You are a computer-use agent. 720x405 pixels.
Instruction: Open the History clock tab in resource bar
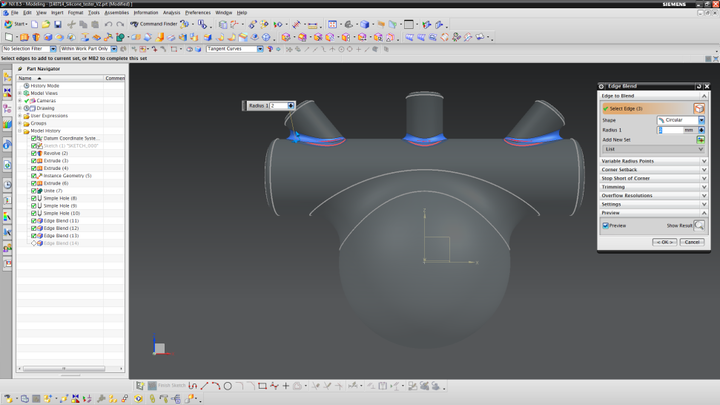point(7,185)
